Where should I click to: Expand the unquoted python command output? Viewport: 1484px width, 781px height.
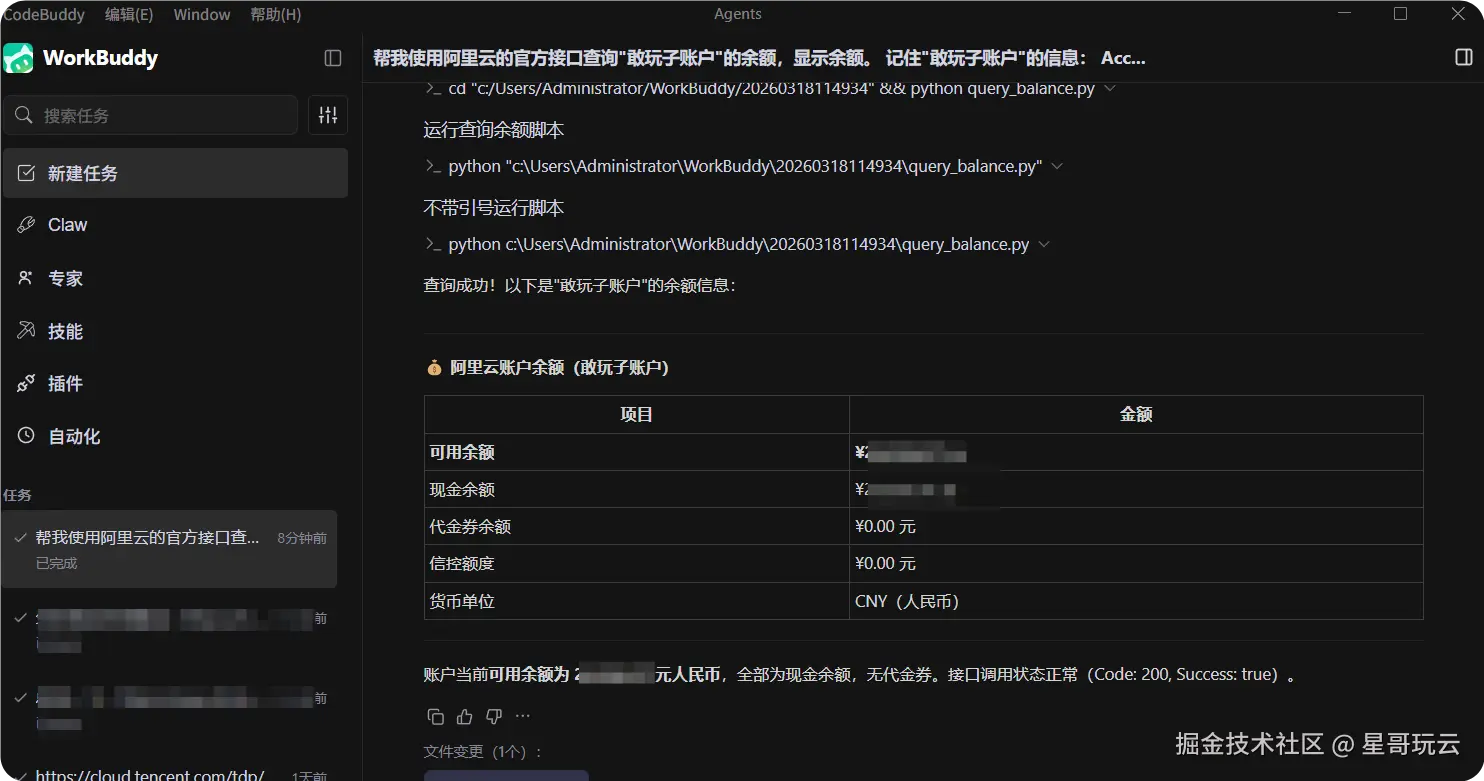click(1044, 244)
